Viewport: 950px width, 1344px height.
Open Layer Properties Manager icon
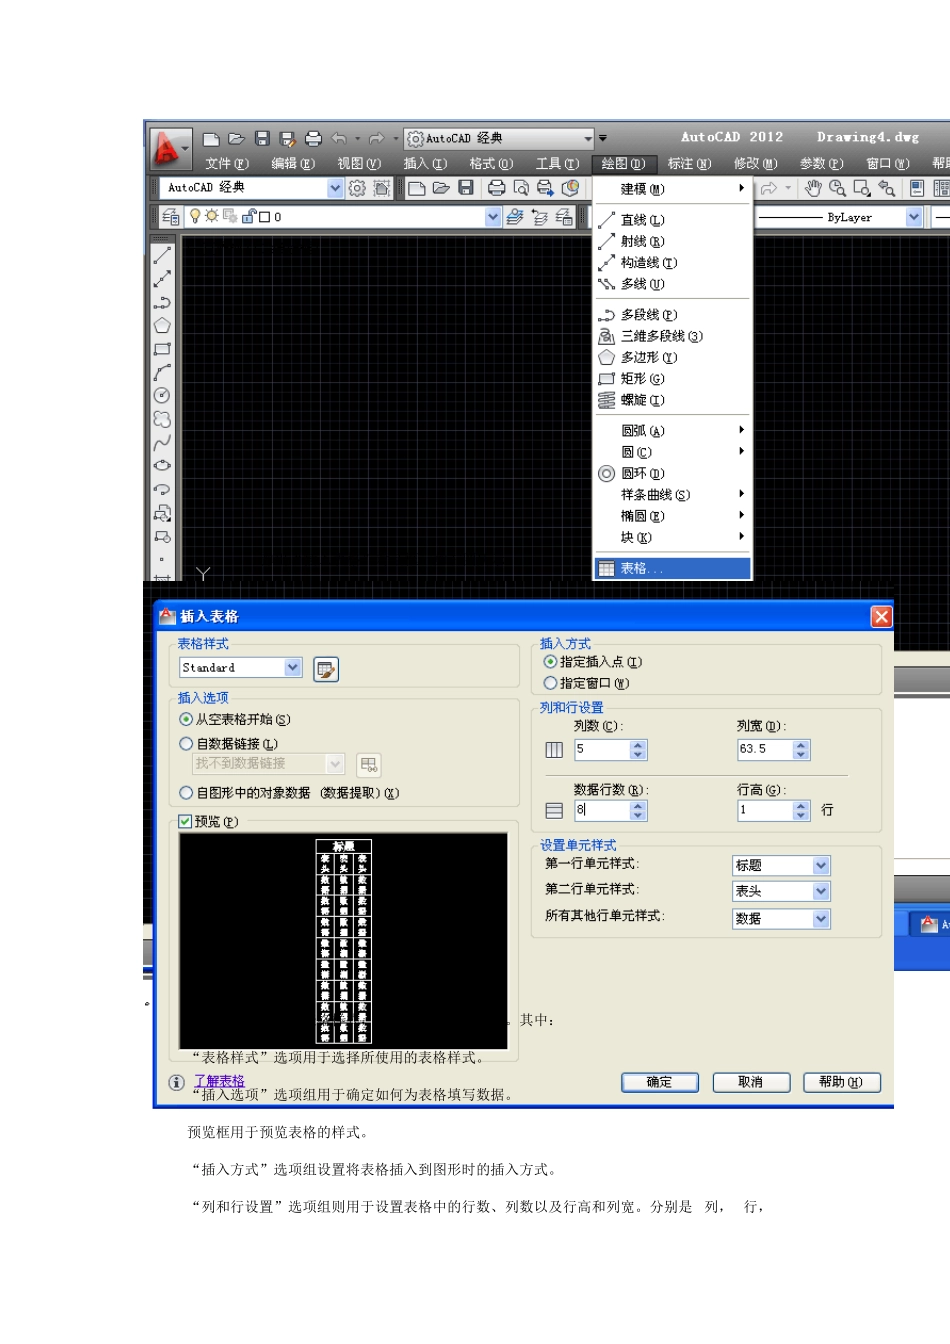[171, 216]
